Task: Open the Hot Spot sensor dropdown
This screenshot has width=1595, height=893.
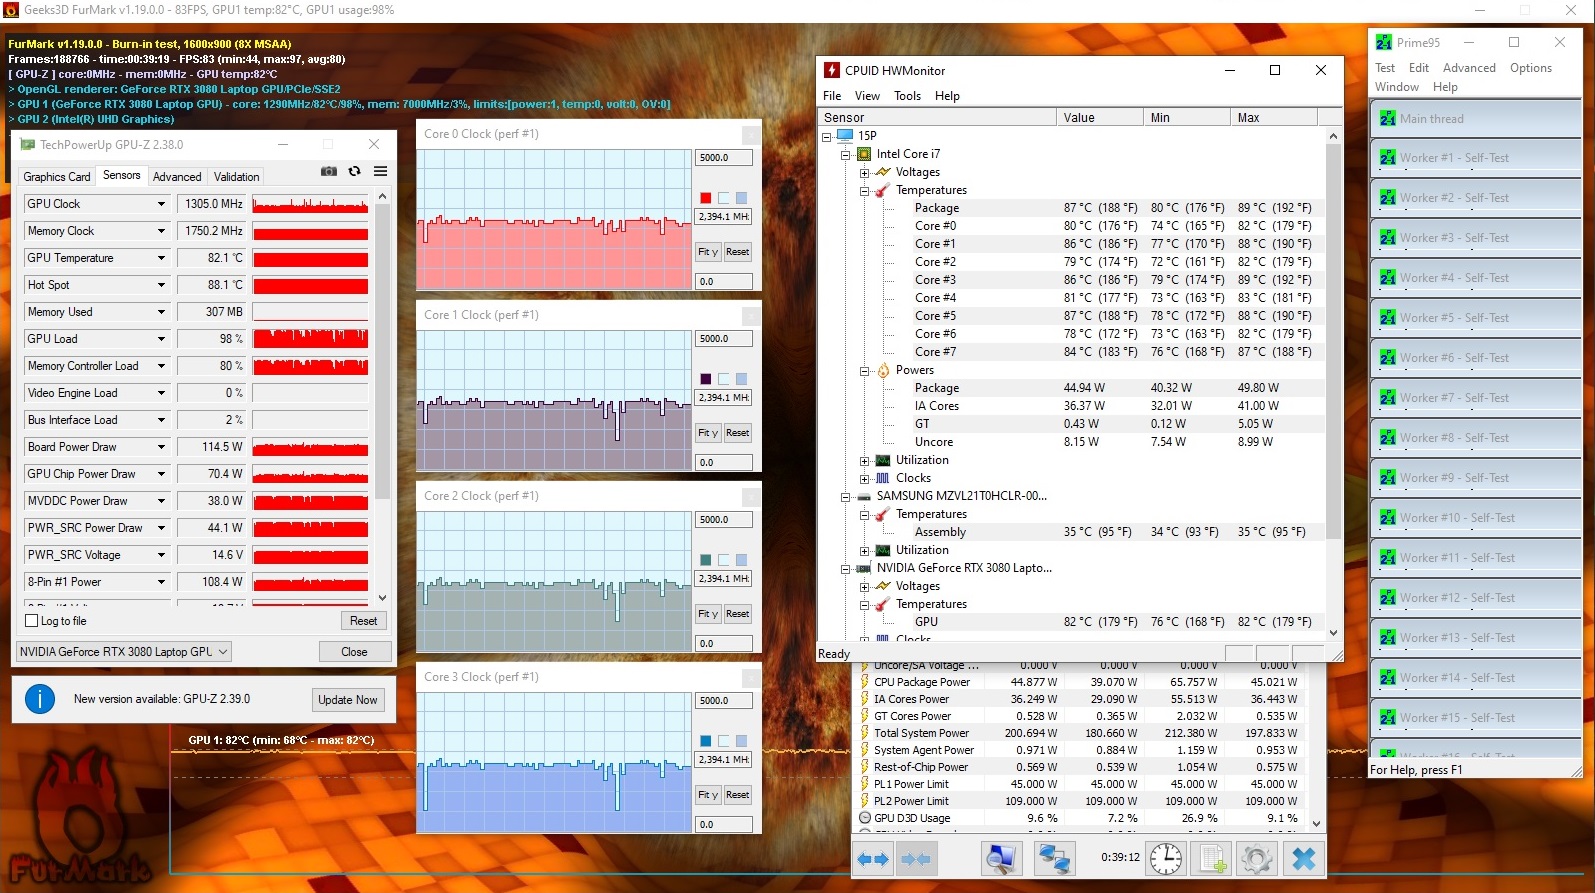Action: [161, 285]
